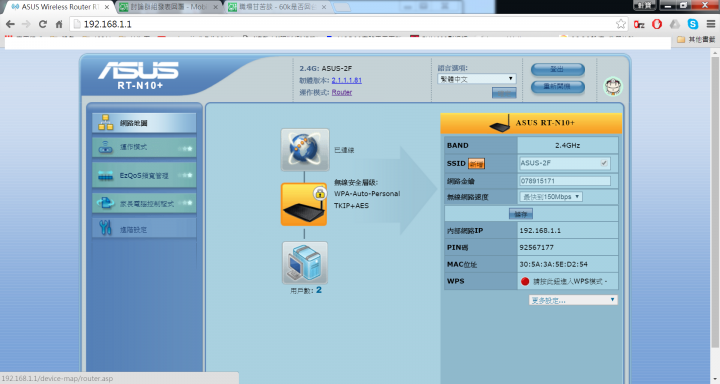Toggle the checkbox in the SSID field

coord(604,163)
